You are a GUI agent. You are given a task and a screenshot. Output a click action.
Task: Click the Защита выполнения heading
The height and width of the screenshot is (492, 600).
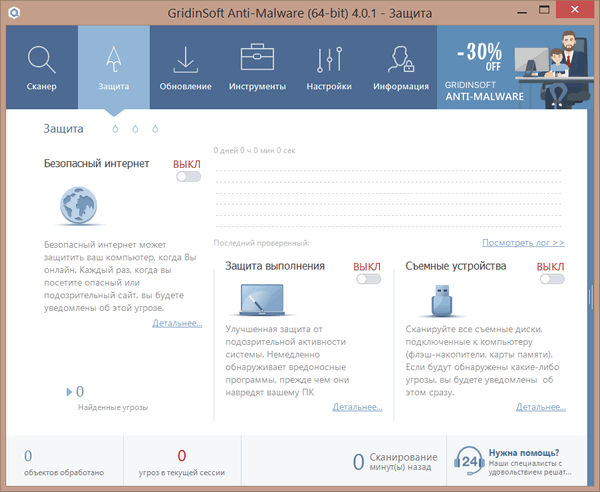[275, 266]
